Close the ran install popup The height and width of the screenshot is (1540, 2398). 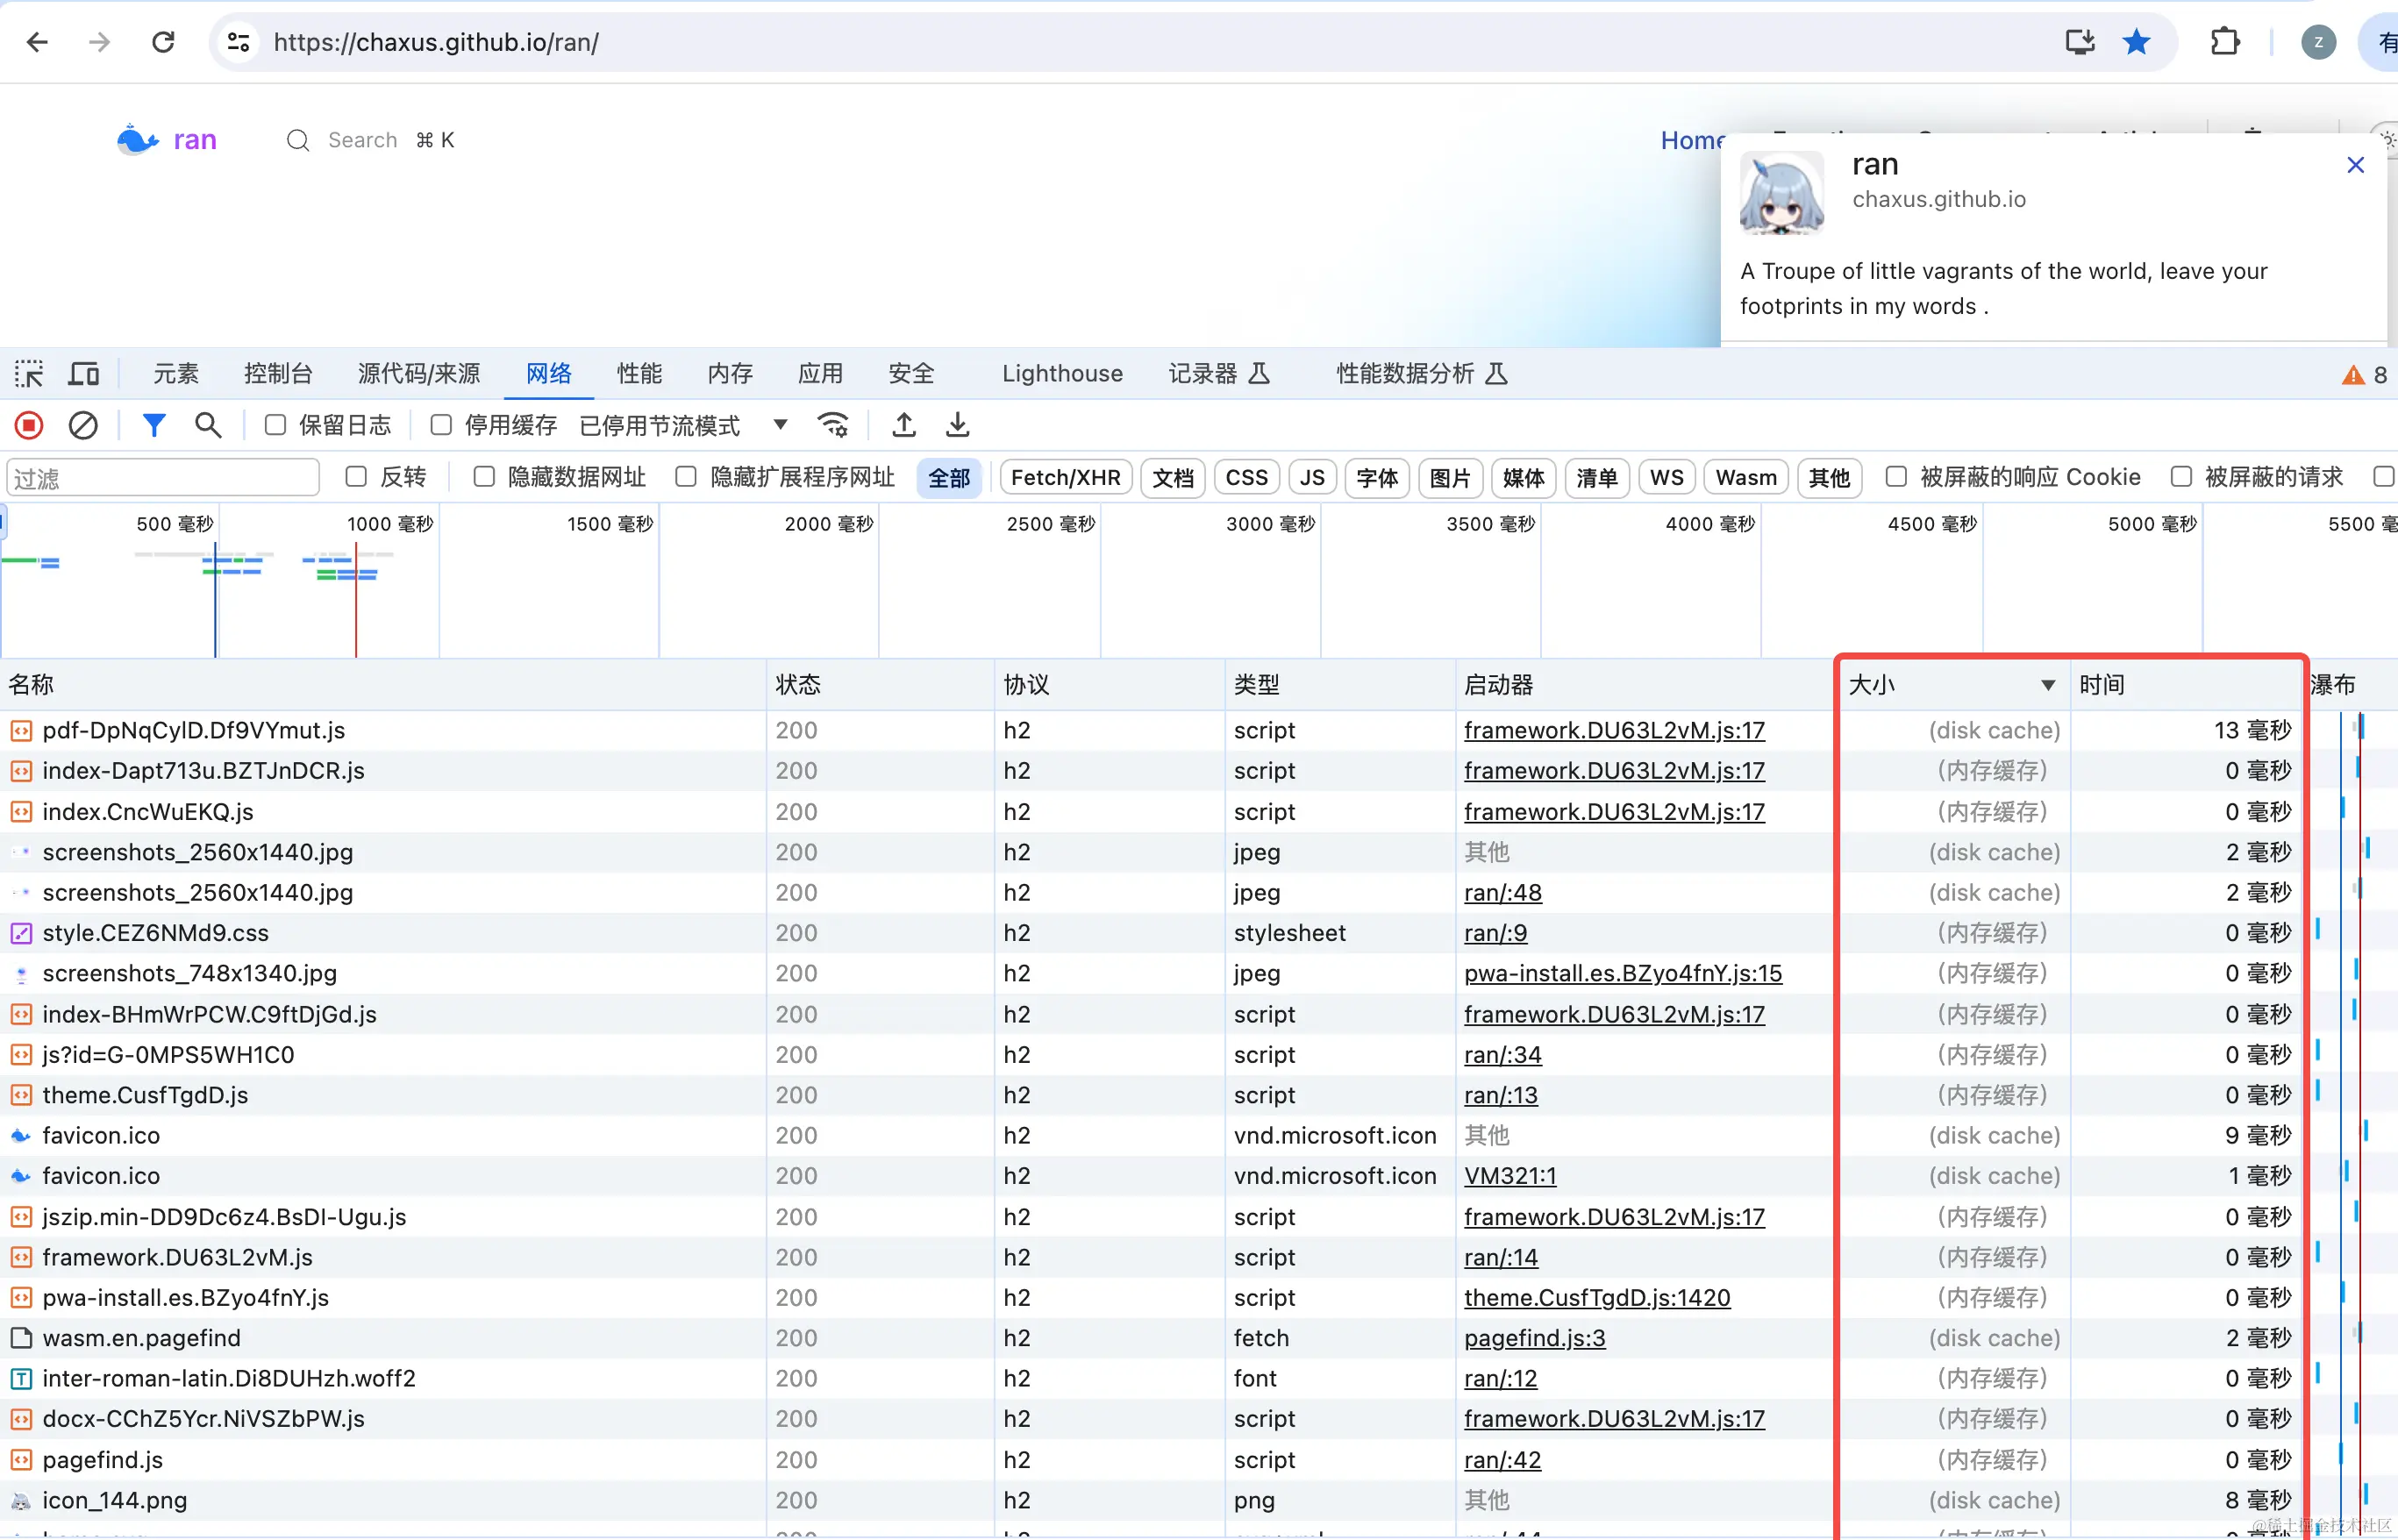[x=2355, y=166]
